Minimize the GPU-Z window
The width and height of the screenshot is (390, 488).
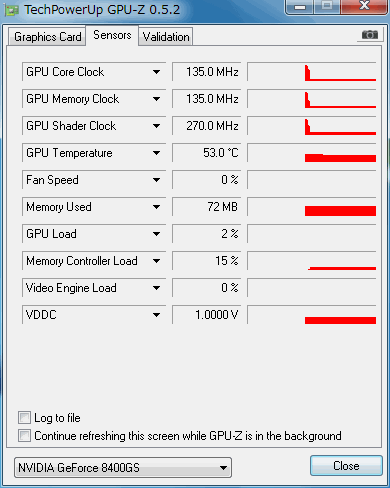(300, 7)
